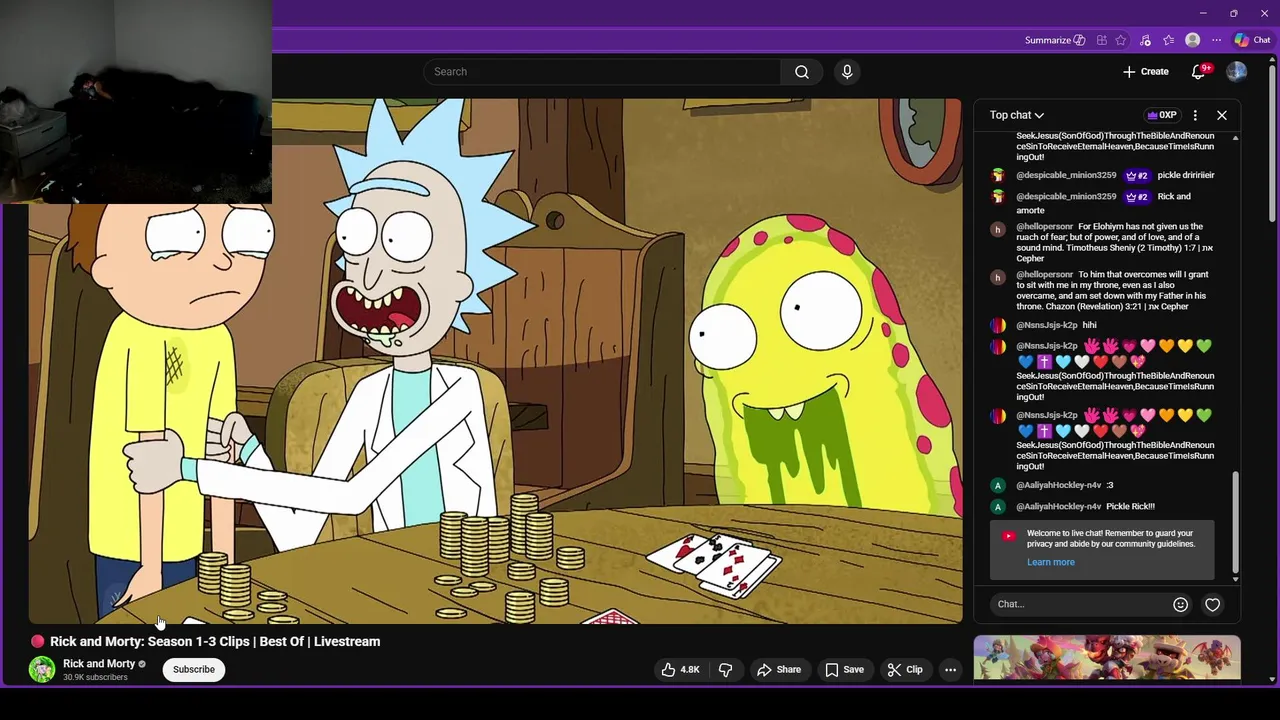Screen dimensions: 1280x720
Task: Save video to playlist
Action: pyautogui.click(x=844, y=670)
